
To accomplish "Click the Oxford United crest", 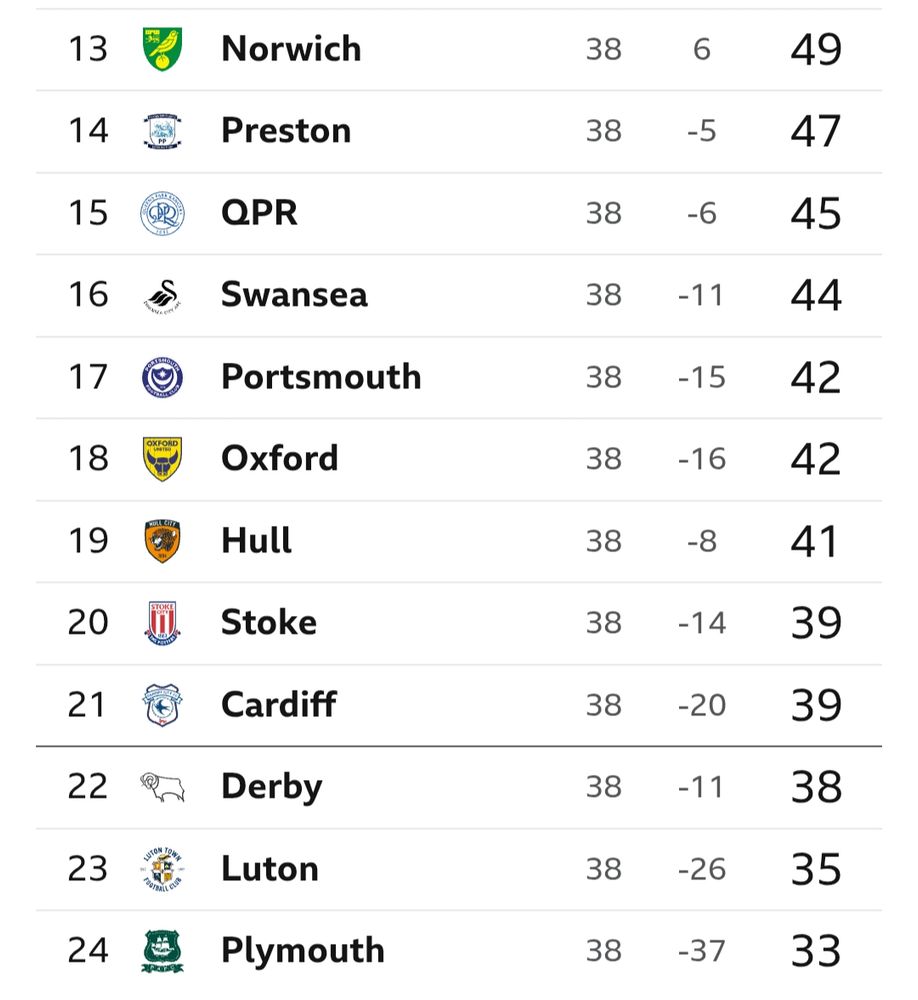I will click(x=162, y=459).
